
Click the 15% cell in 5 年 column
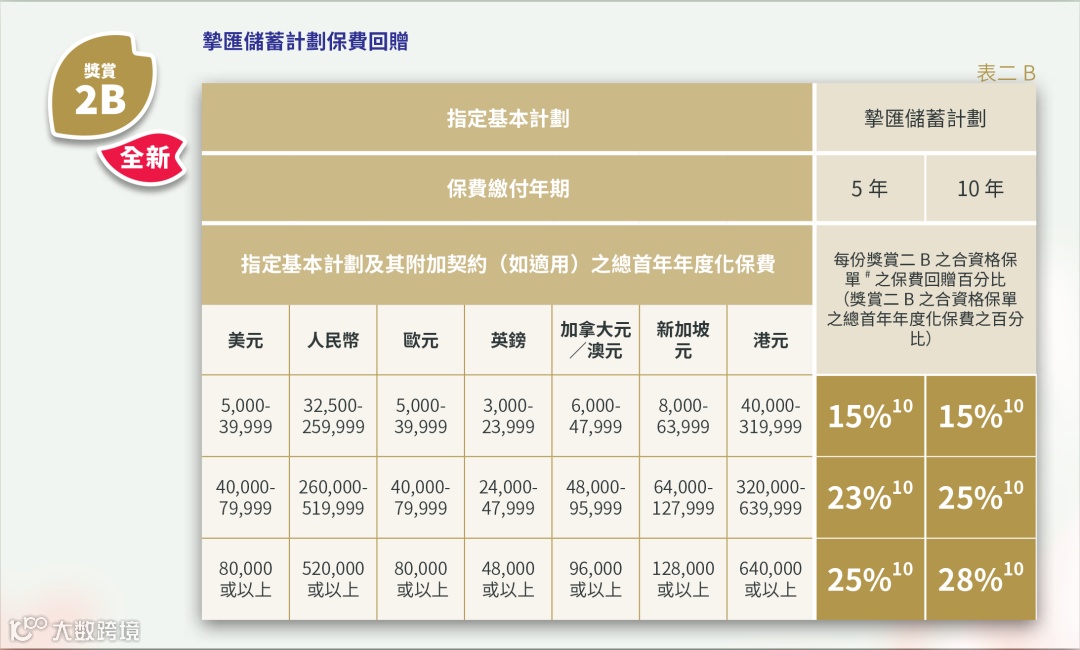[870, 416]
